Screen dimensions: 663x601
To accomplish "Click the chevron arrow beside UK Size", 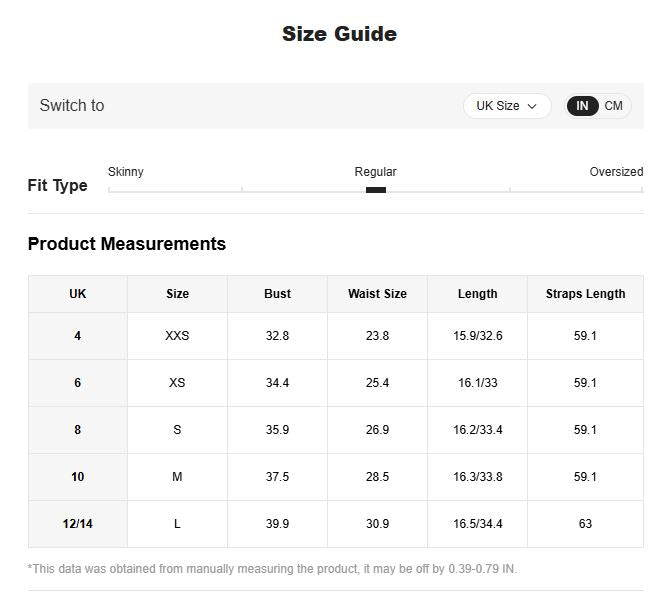I will pyautogui.click(x=532, y=106).
